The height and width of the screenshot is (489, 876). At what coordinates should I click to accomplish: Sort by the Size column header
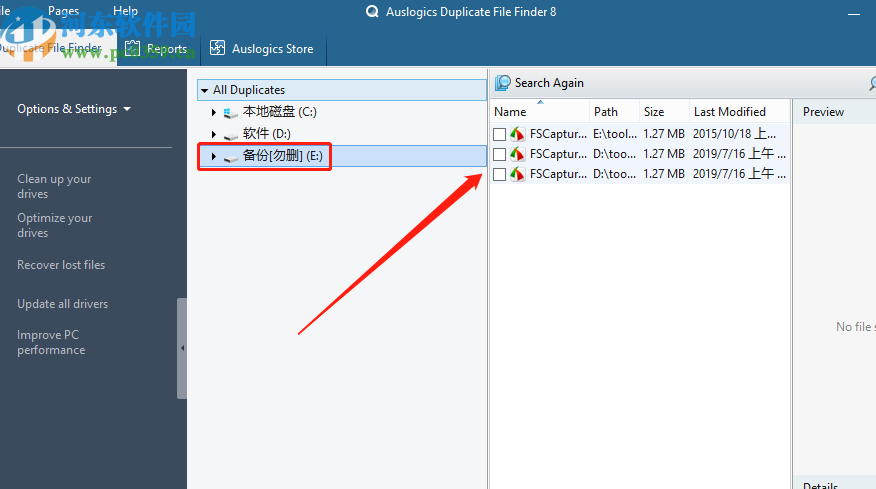[x=664, y=112]
